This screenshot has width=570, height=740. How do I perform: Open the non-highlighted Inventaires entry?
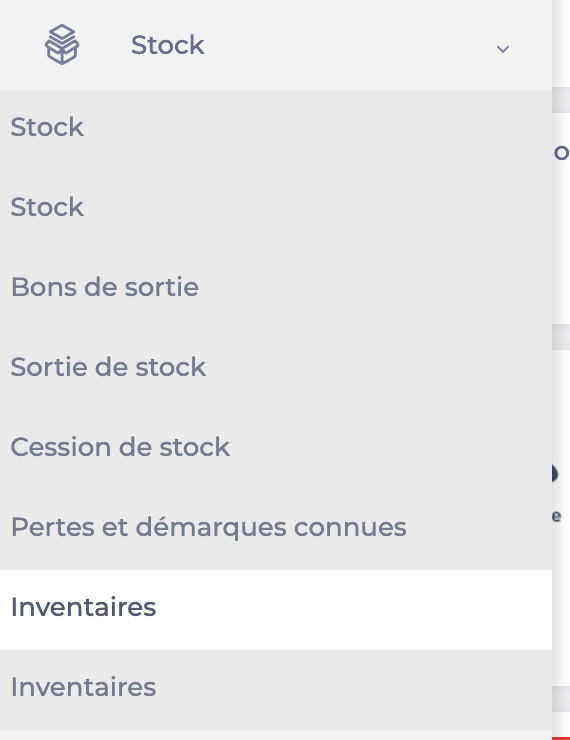tap(276, 690)
